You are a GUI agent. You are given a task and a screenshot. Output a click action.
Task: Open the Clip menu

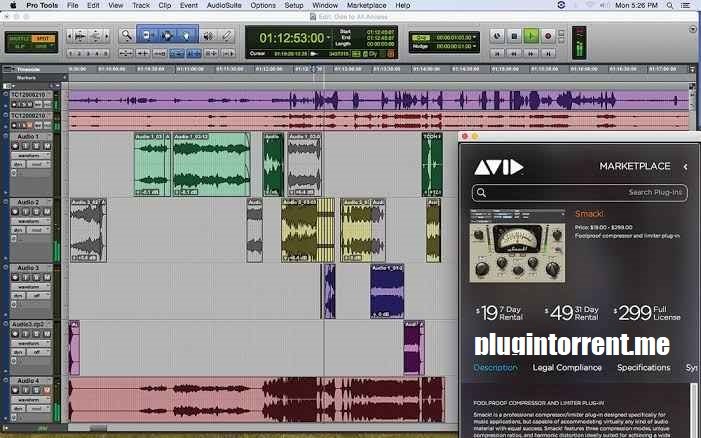click(165, 5)
